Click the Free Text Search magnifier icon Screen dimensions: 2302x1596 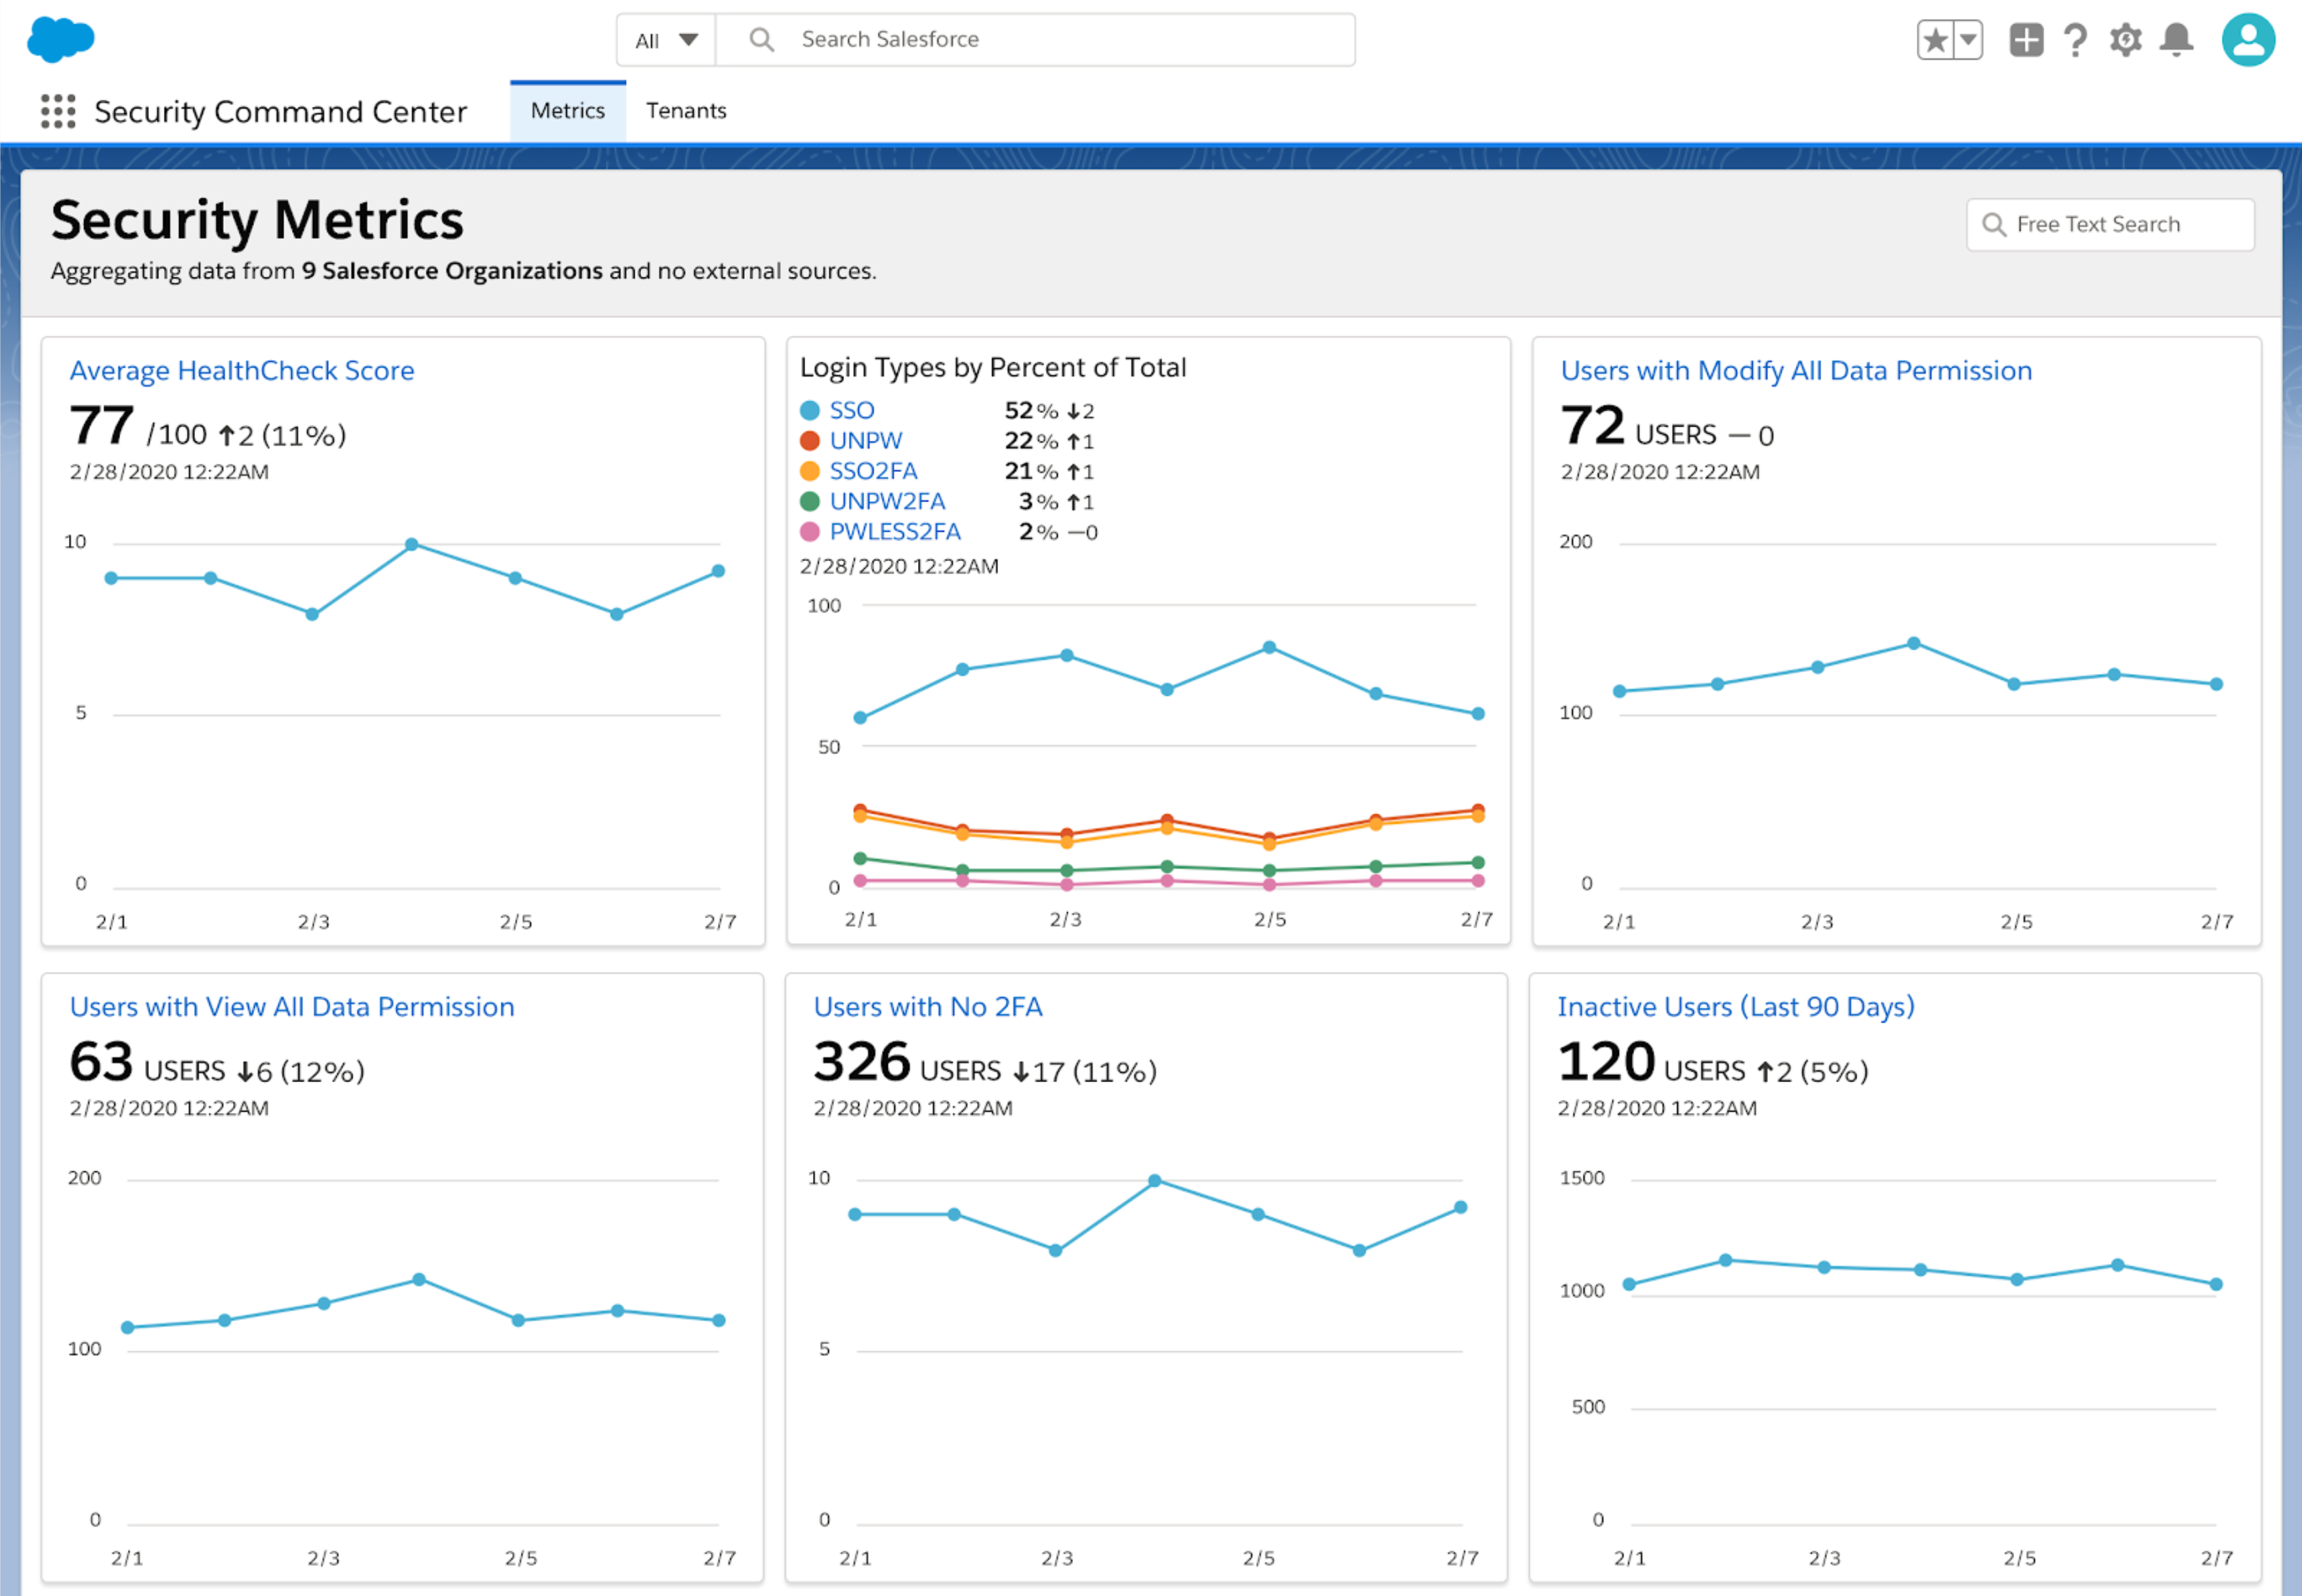coord(1993,224)
